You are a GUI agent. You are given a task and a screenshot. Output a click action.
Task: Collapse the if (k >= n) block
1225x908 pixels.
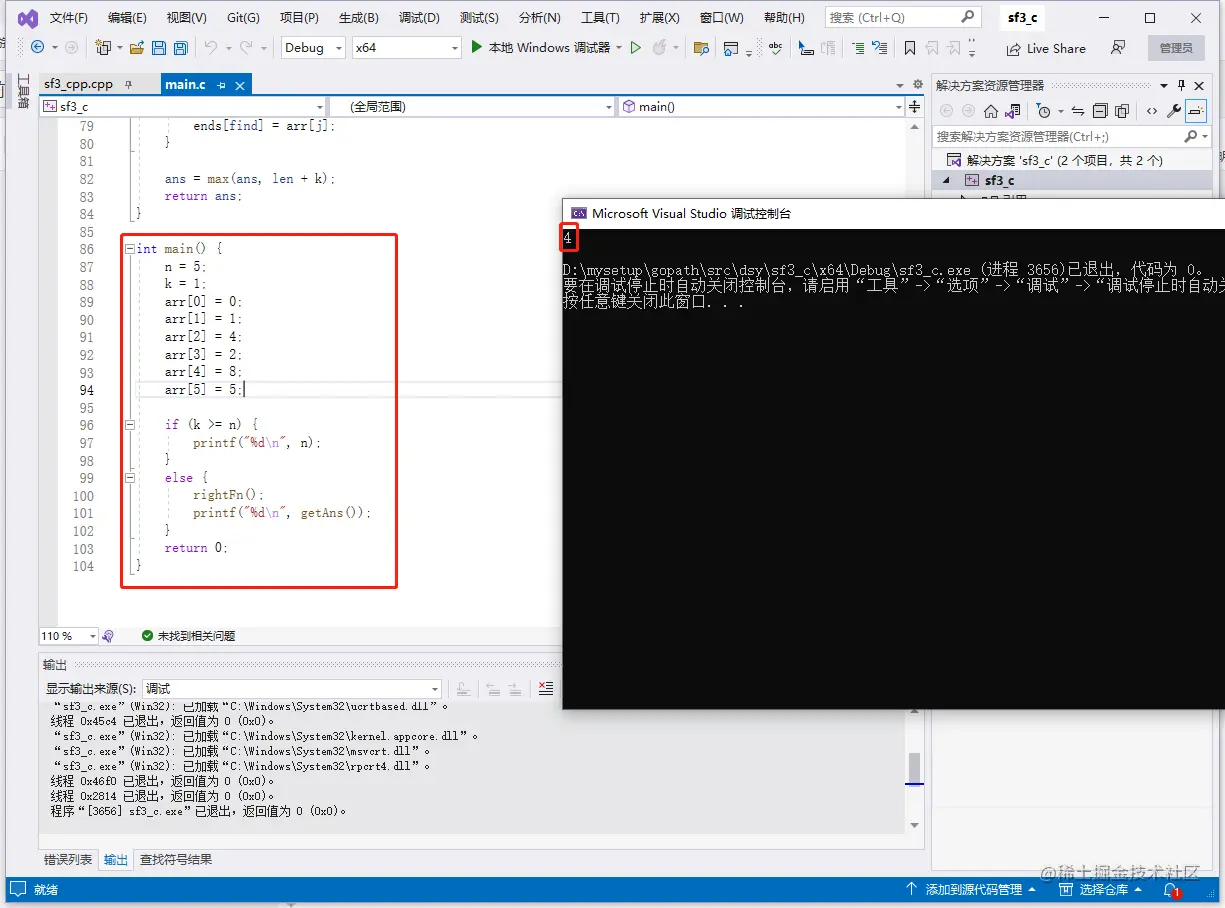tap(130, 425)
